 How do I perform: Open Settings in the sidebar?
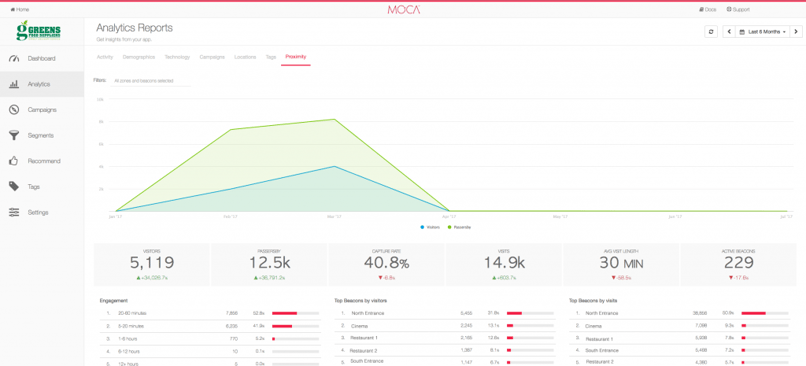(42, 212)
